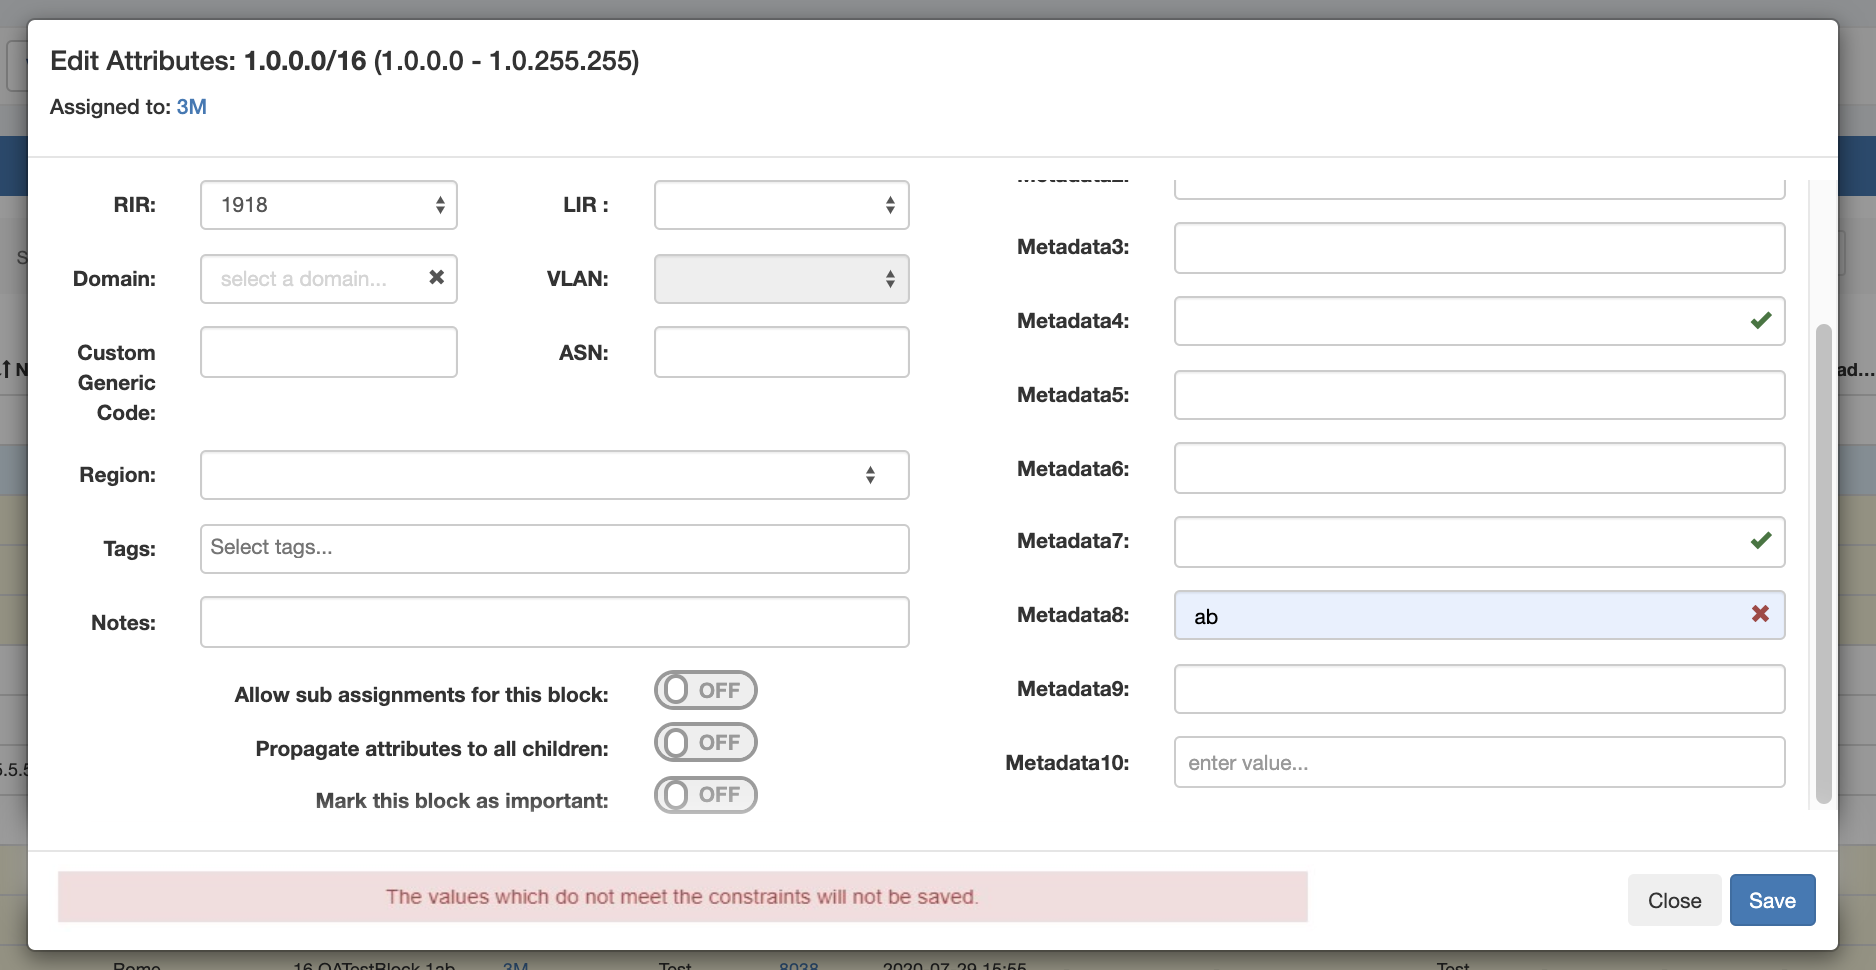Click the red X in Metadata8 field
The width and height of the screenshot is (1876, 970).
tap(1760, 614)
